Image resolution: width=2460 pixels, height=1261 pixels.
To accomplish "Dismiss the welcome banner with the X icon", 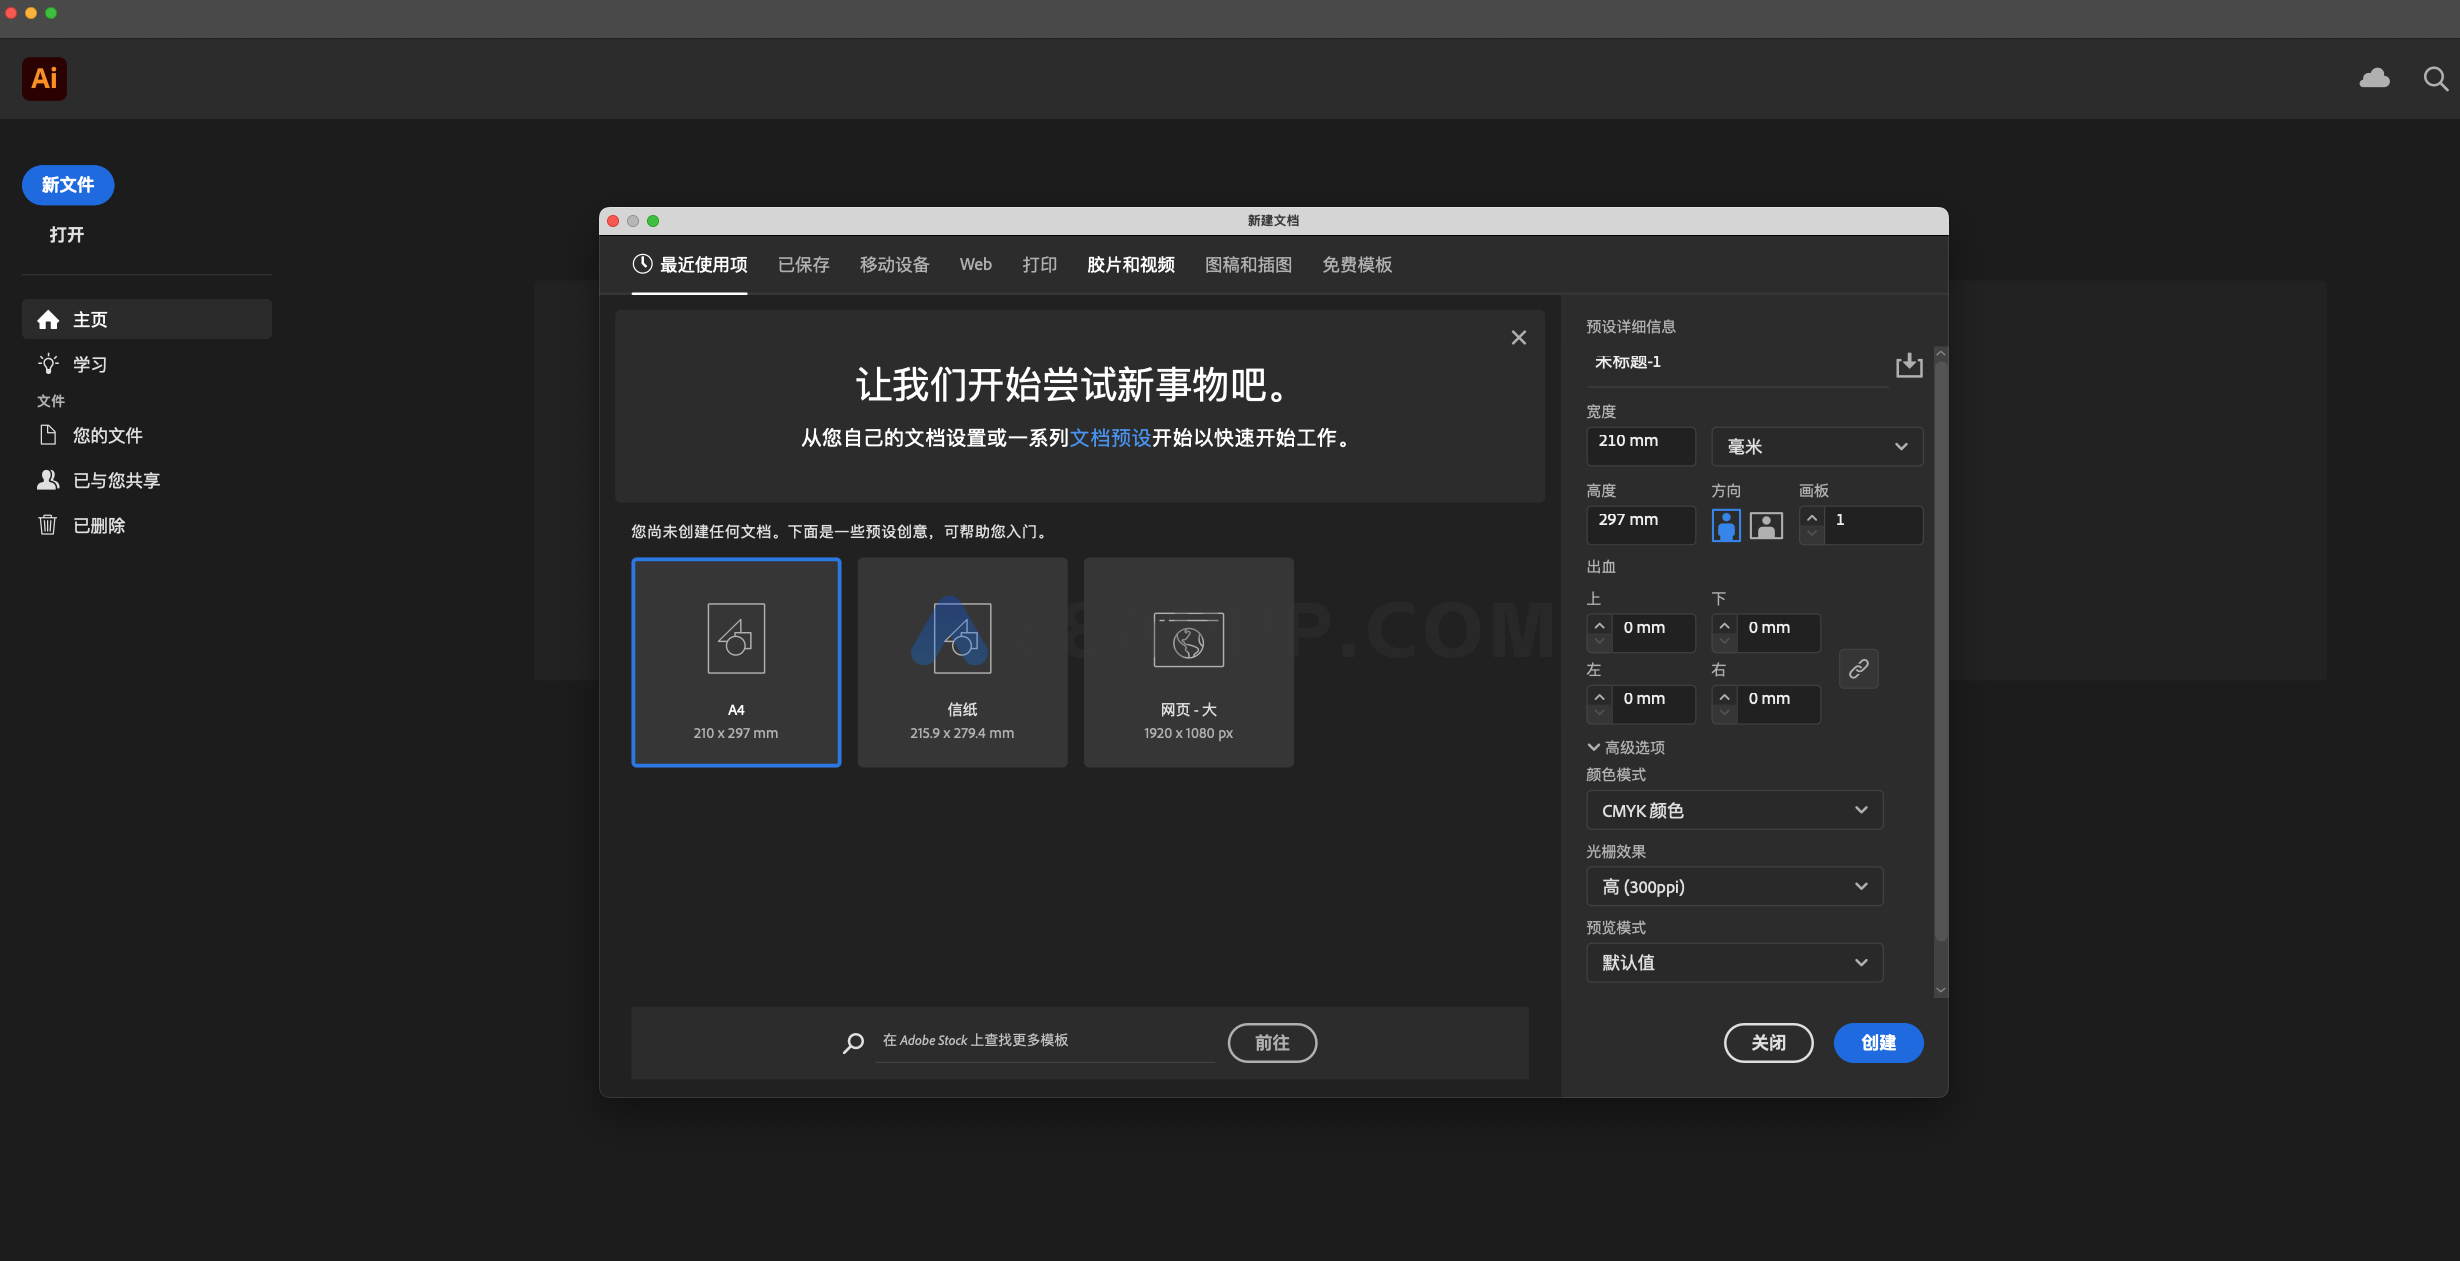I will [1519, 338].
